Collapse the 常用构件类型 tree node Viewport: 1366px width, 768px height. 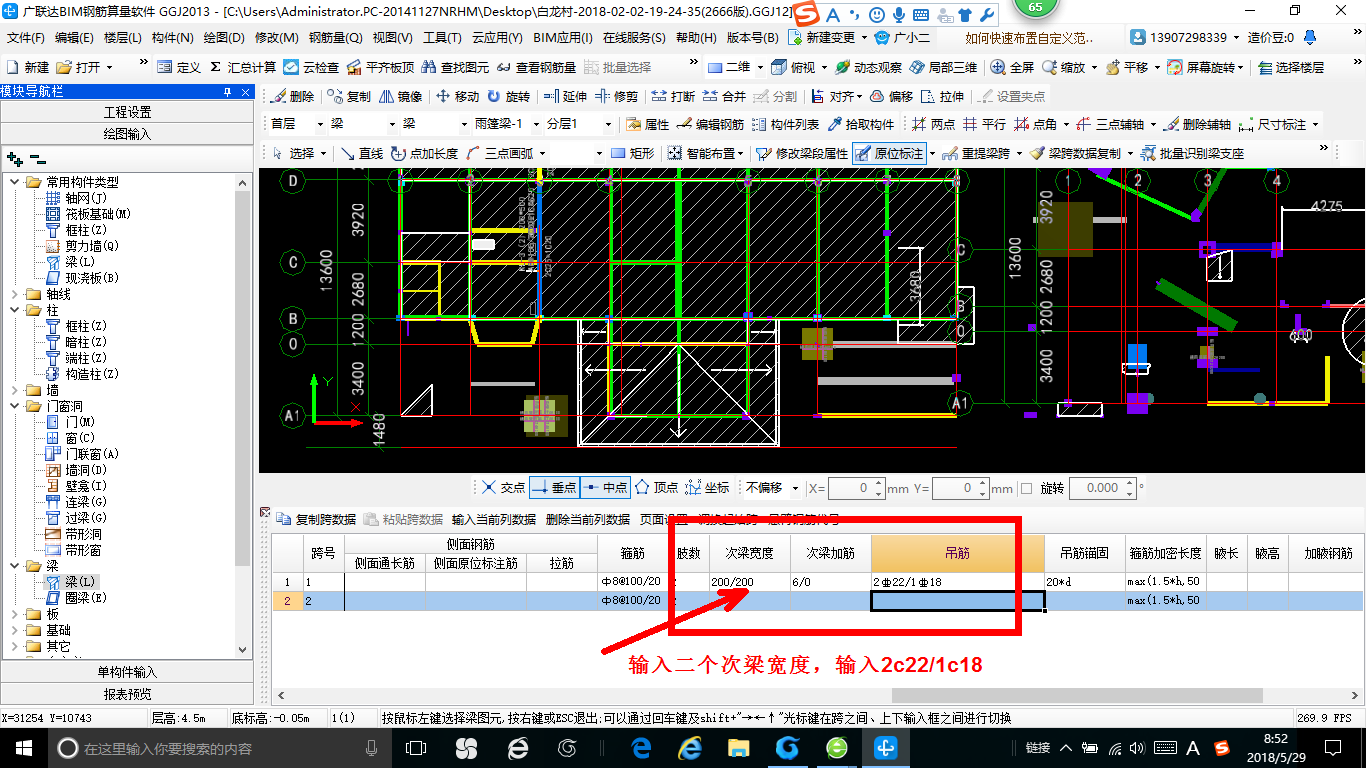[15, 182]
